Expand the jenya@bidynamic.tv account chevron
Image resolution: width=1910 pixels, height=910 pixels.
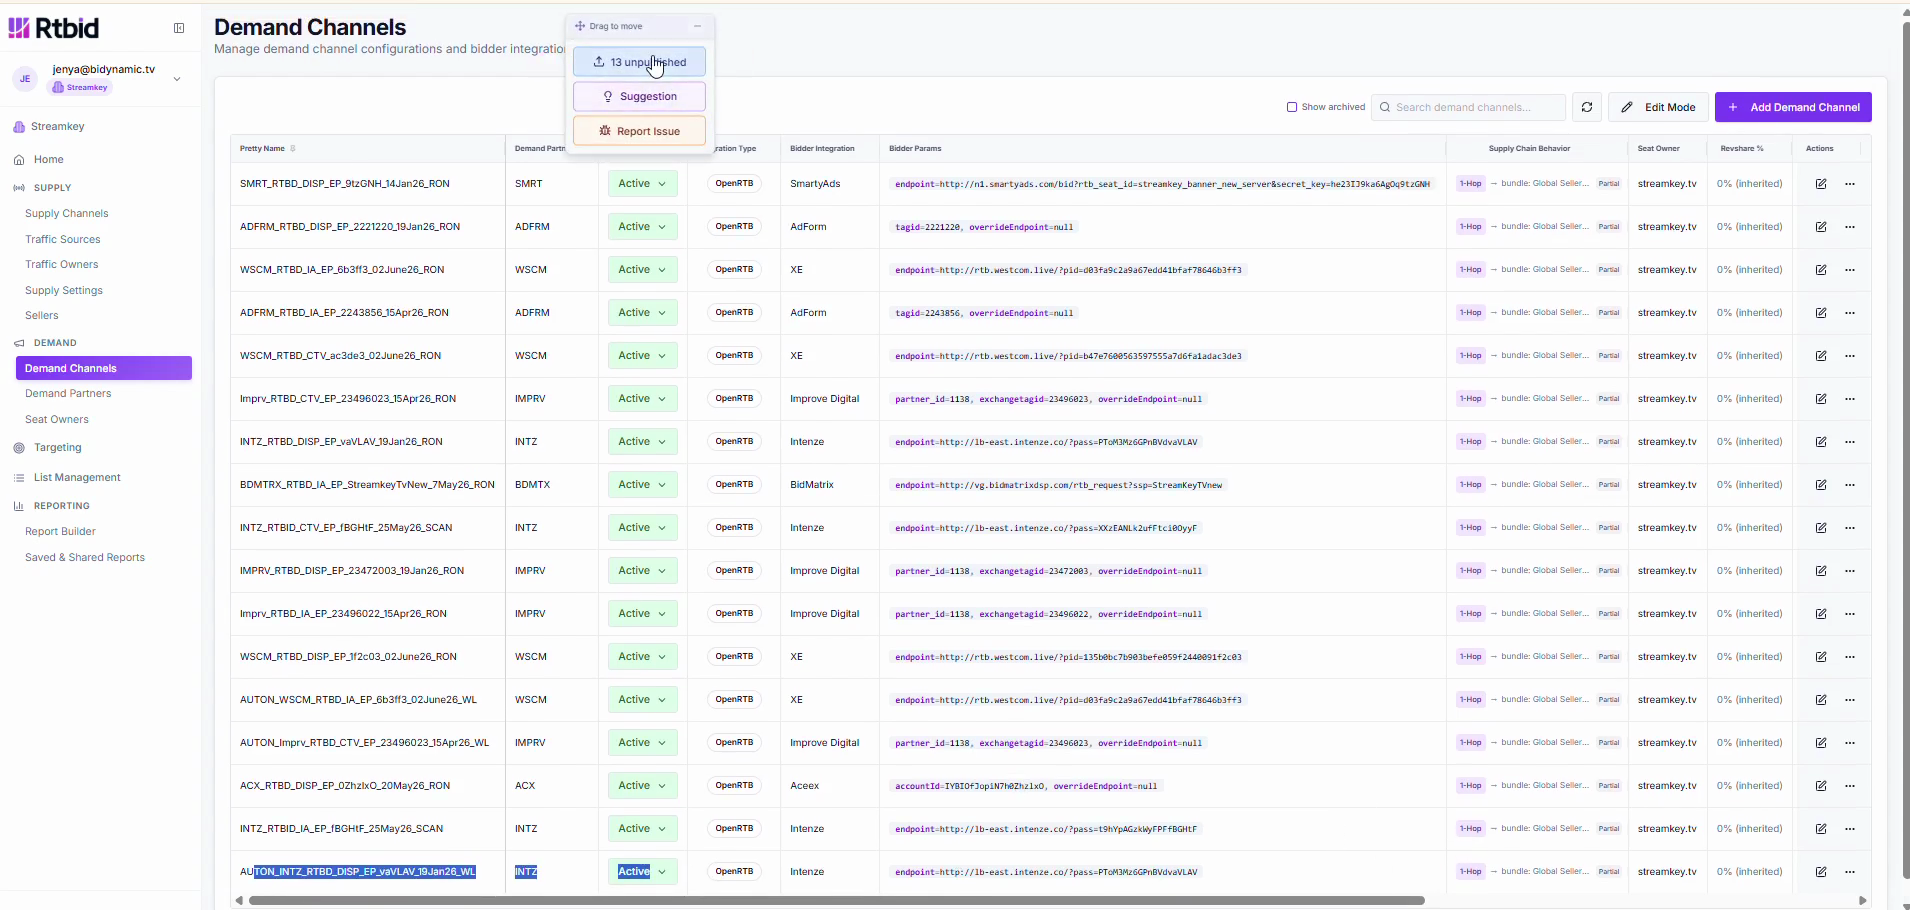tap(177, 78)
